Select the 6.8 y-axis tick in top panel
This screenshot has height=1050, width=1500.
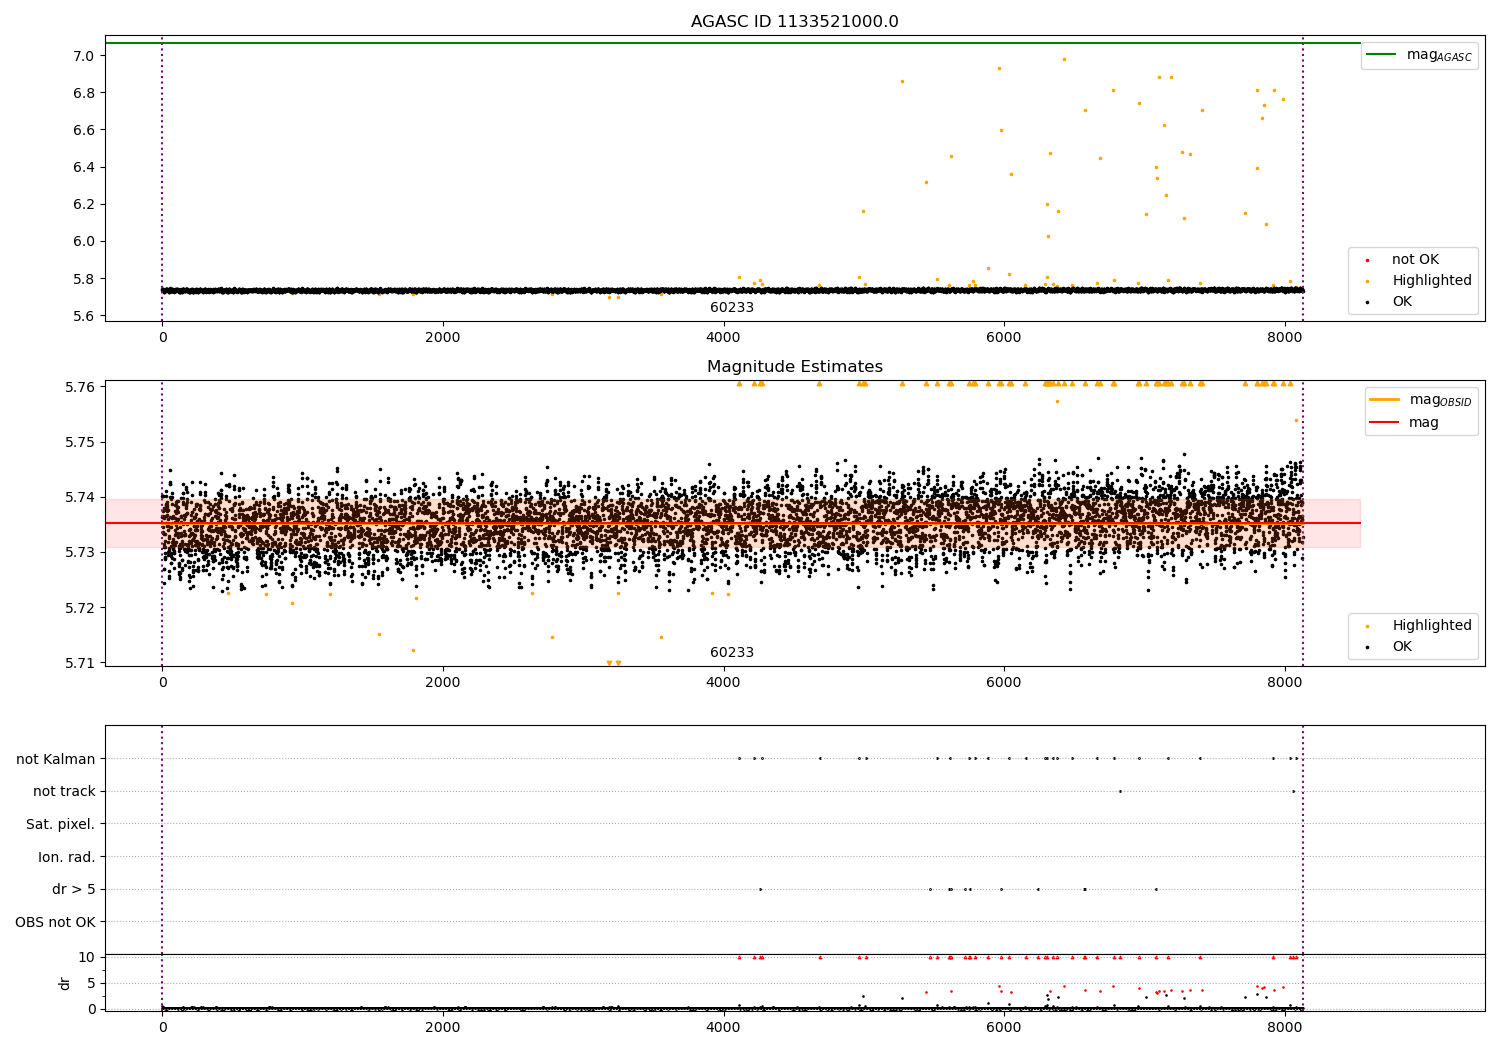(84, 93)
